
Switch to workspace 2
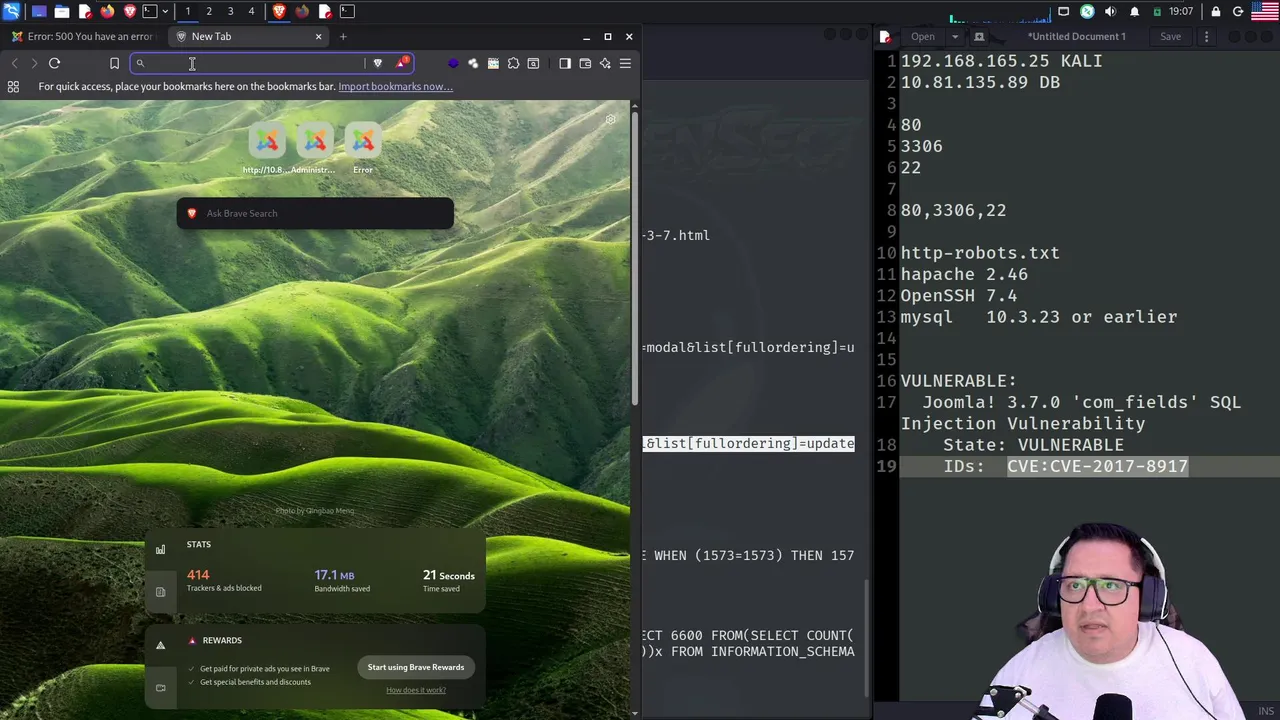coord(209,11)
